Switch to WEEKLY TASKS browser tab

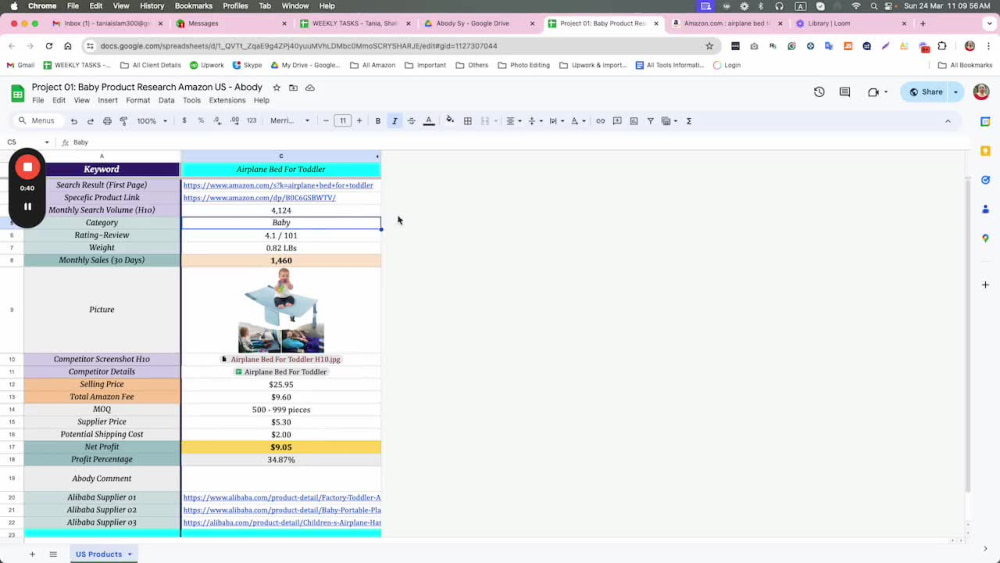(354, 24)
